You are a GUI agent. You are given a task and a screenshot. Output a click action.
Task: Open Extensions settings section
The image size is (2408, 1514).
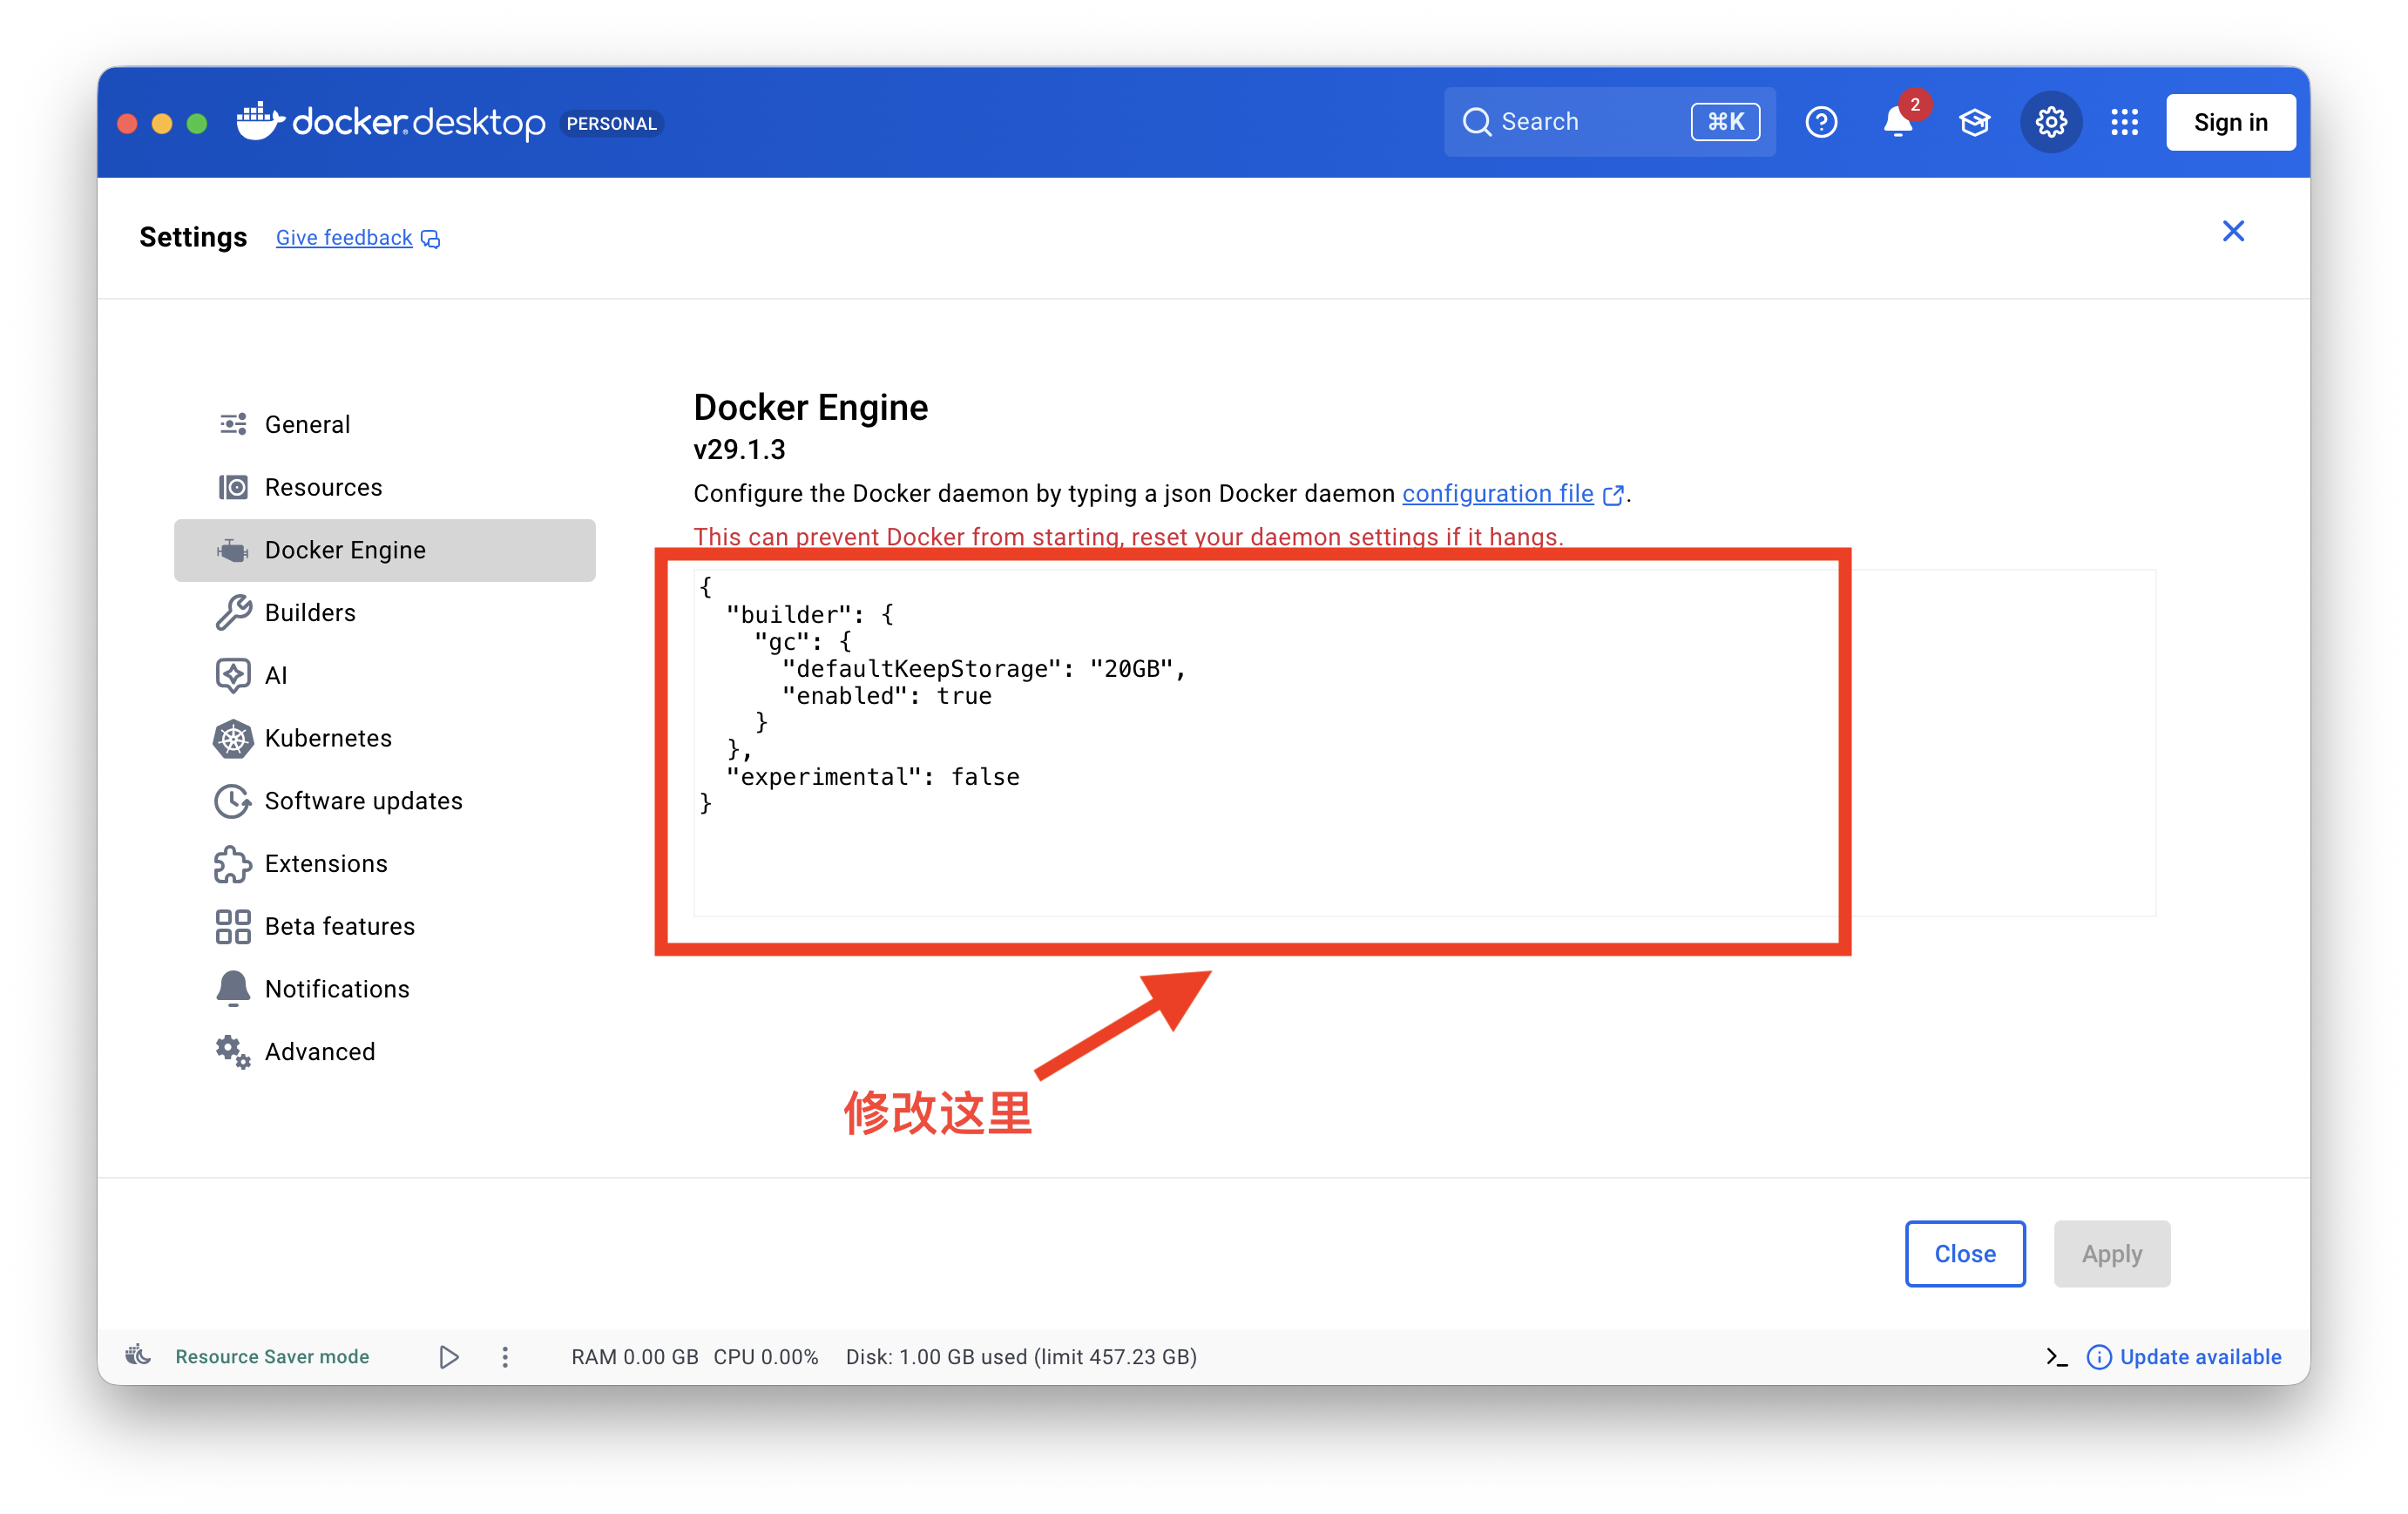(326, 863)
